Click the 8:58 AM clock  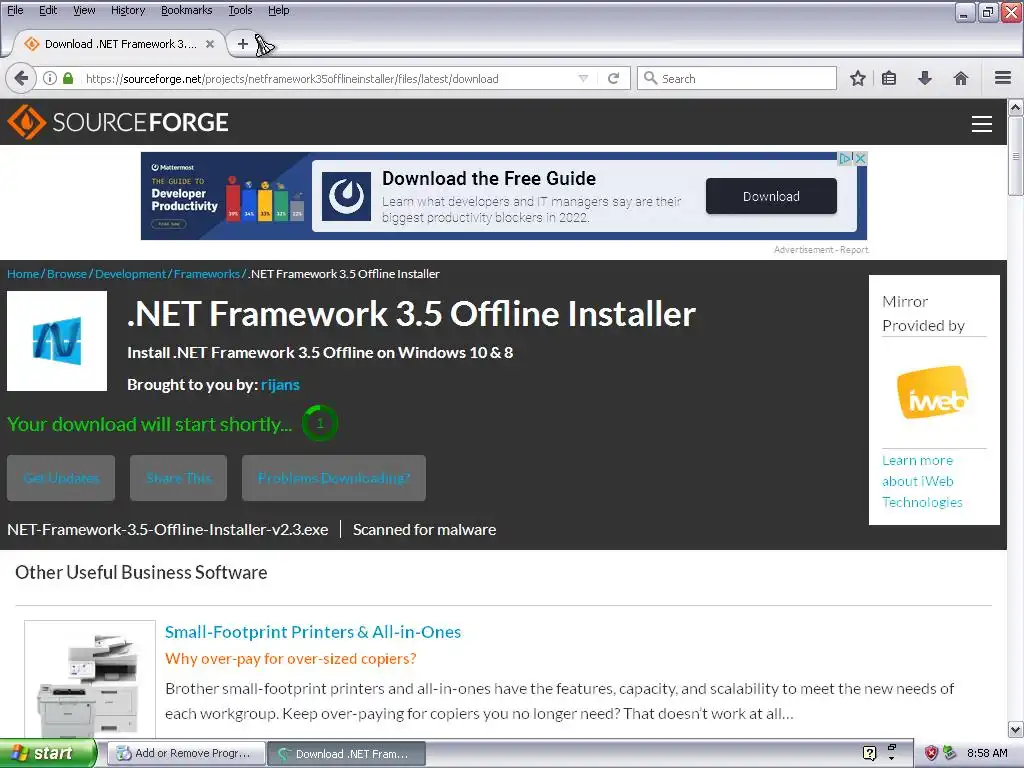987,753
